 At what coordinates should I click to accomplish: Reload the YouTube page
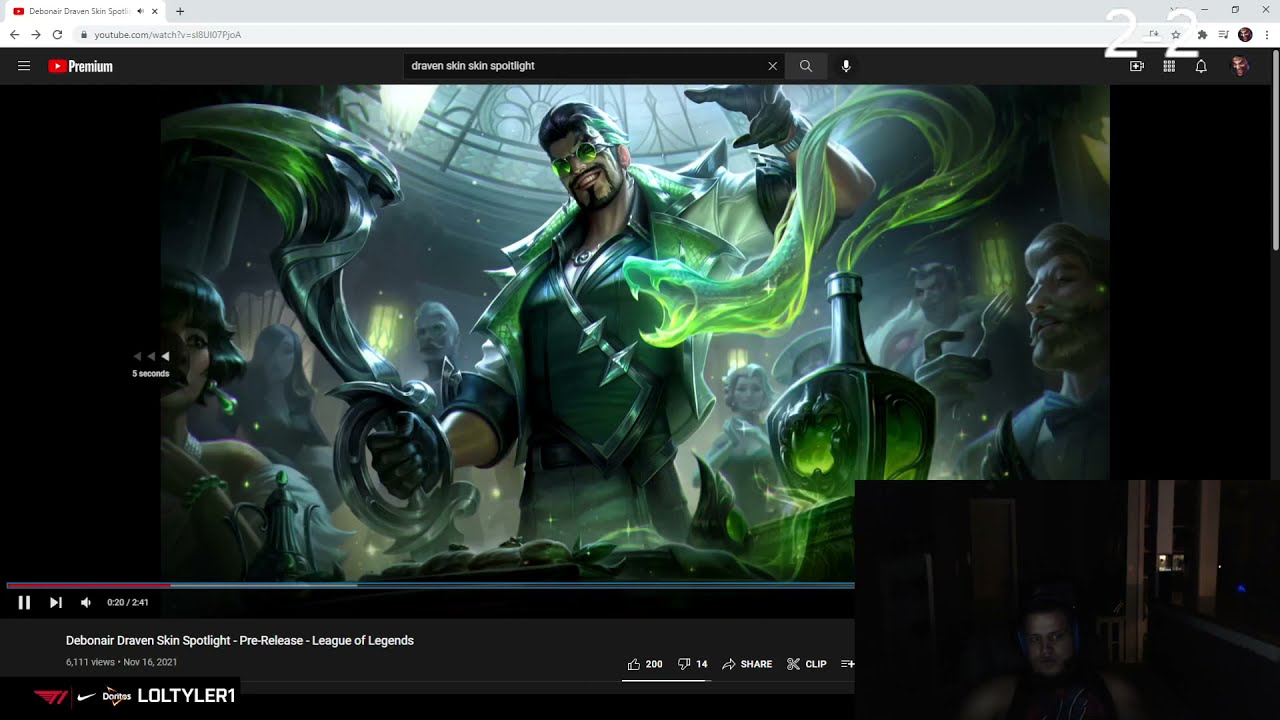click(58, 34)
